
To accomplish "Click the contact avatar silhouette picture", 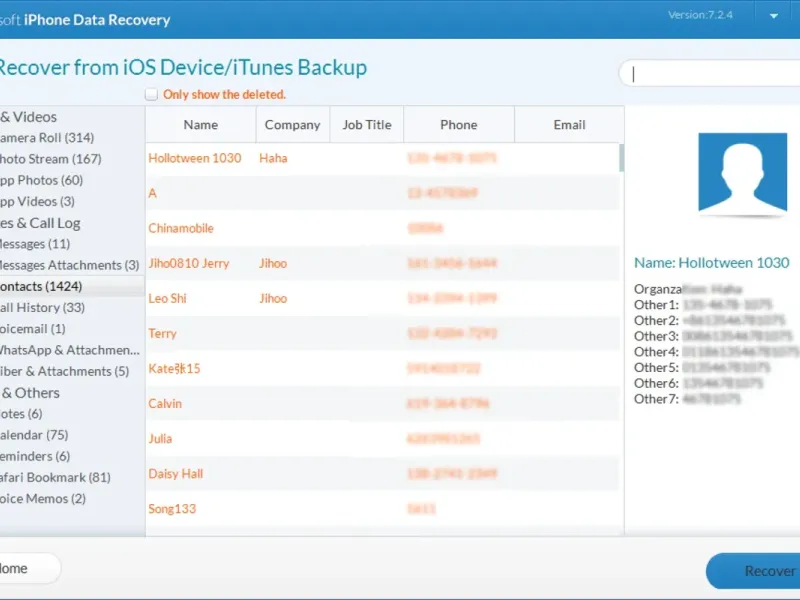I will pyautogui.click(x=742, y=173).
